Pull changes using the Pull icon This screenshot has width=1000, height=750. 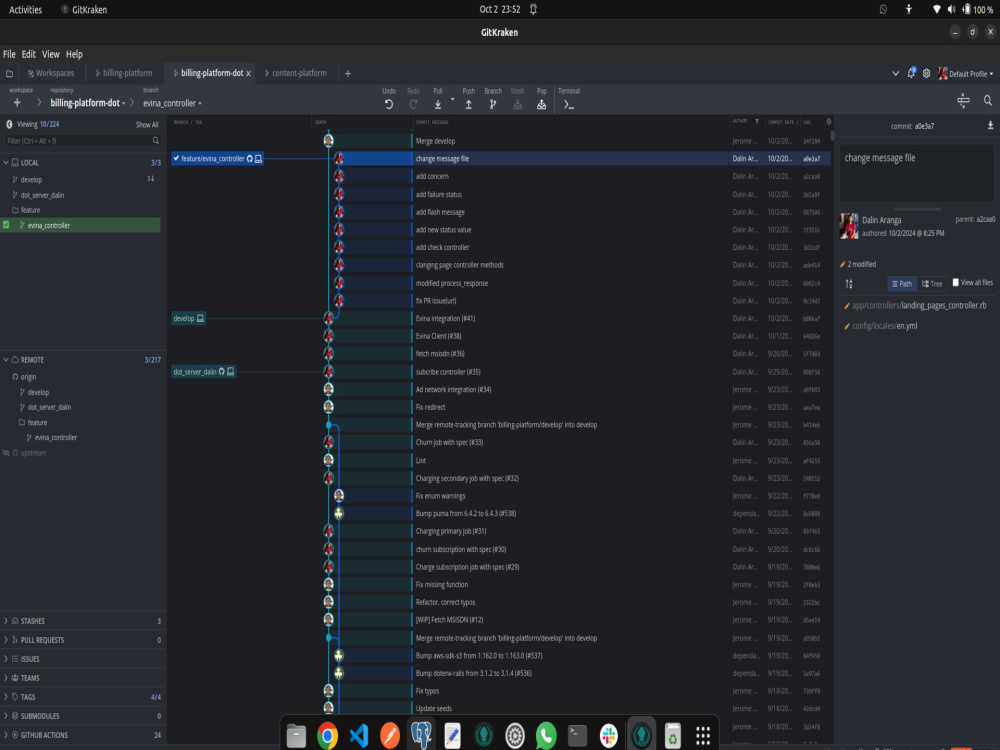click(438, 105)
